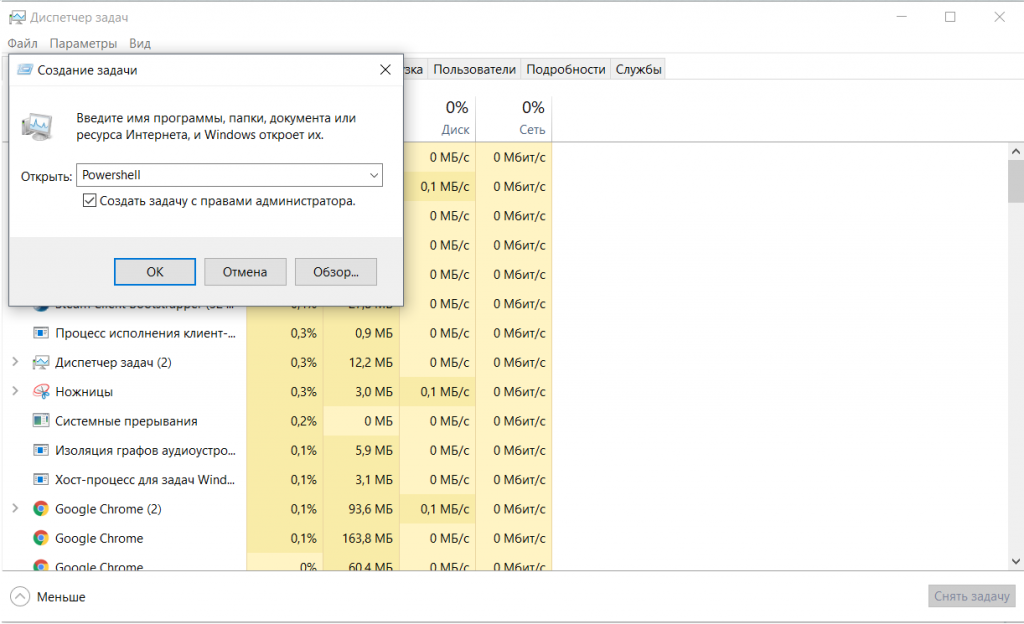Click the Диспетчер задач process icon in list
Screen dimensions: 1024x624
click(41, 362)
